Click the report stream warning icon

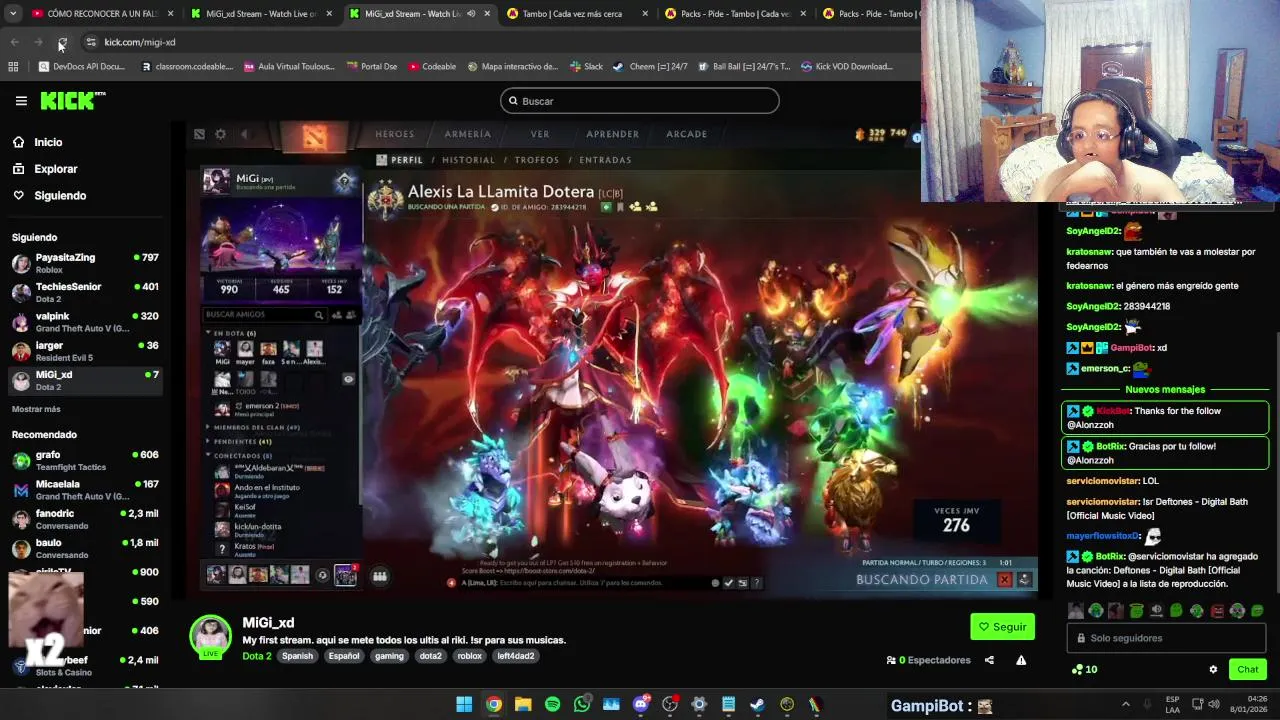pyautogui.click(x=1021, y=660)
